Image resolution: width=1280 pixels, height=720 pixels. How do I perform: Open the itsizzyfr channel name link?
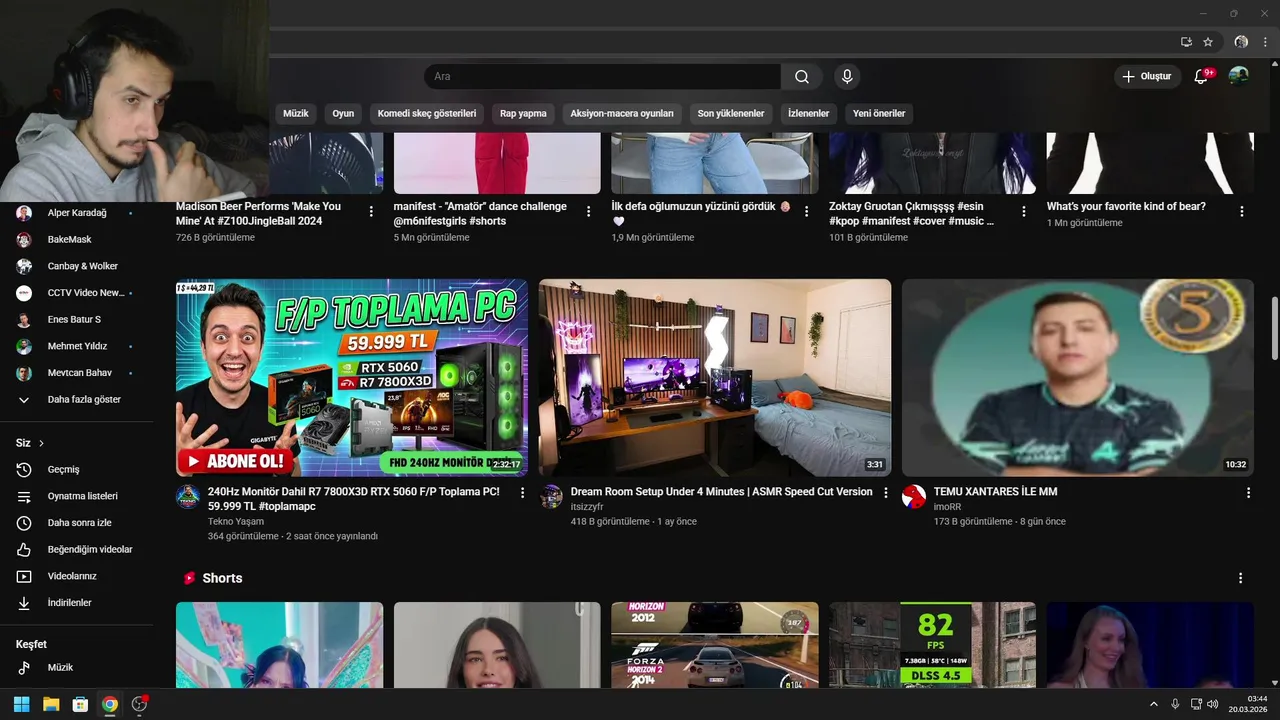pyautogui.click(x=587, y=507)
